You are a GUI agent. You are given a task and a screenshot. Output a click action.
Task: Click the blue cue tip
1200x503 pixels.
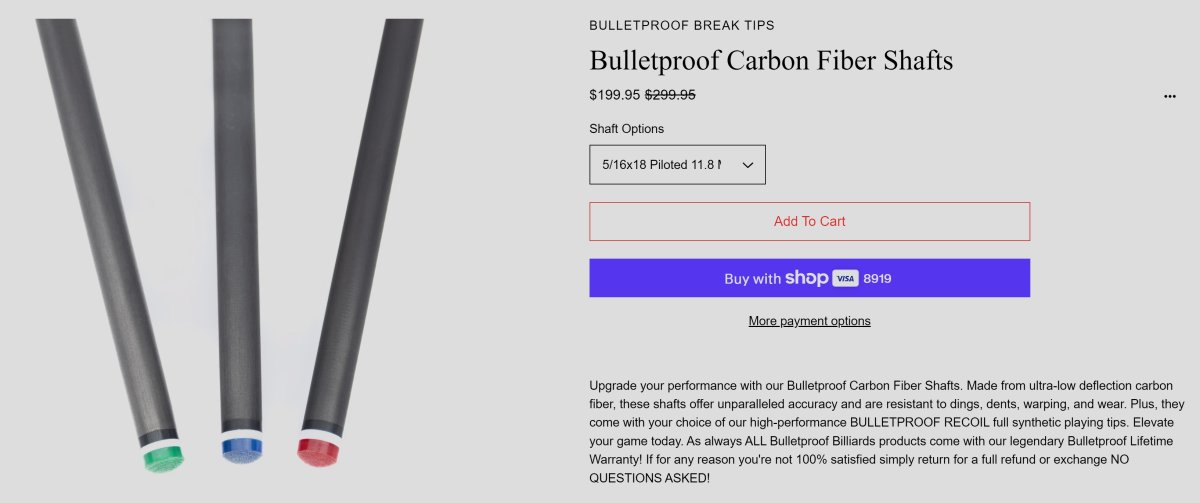[241, 449]
